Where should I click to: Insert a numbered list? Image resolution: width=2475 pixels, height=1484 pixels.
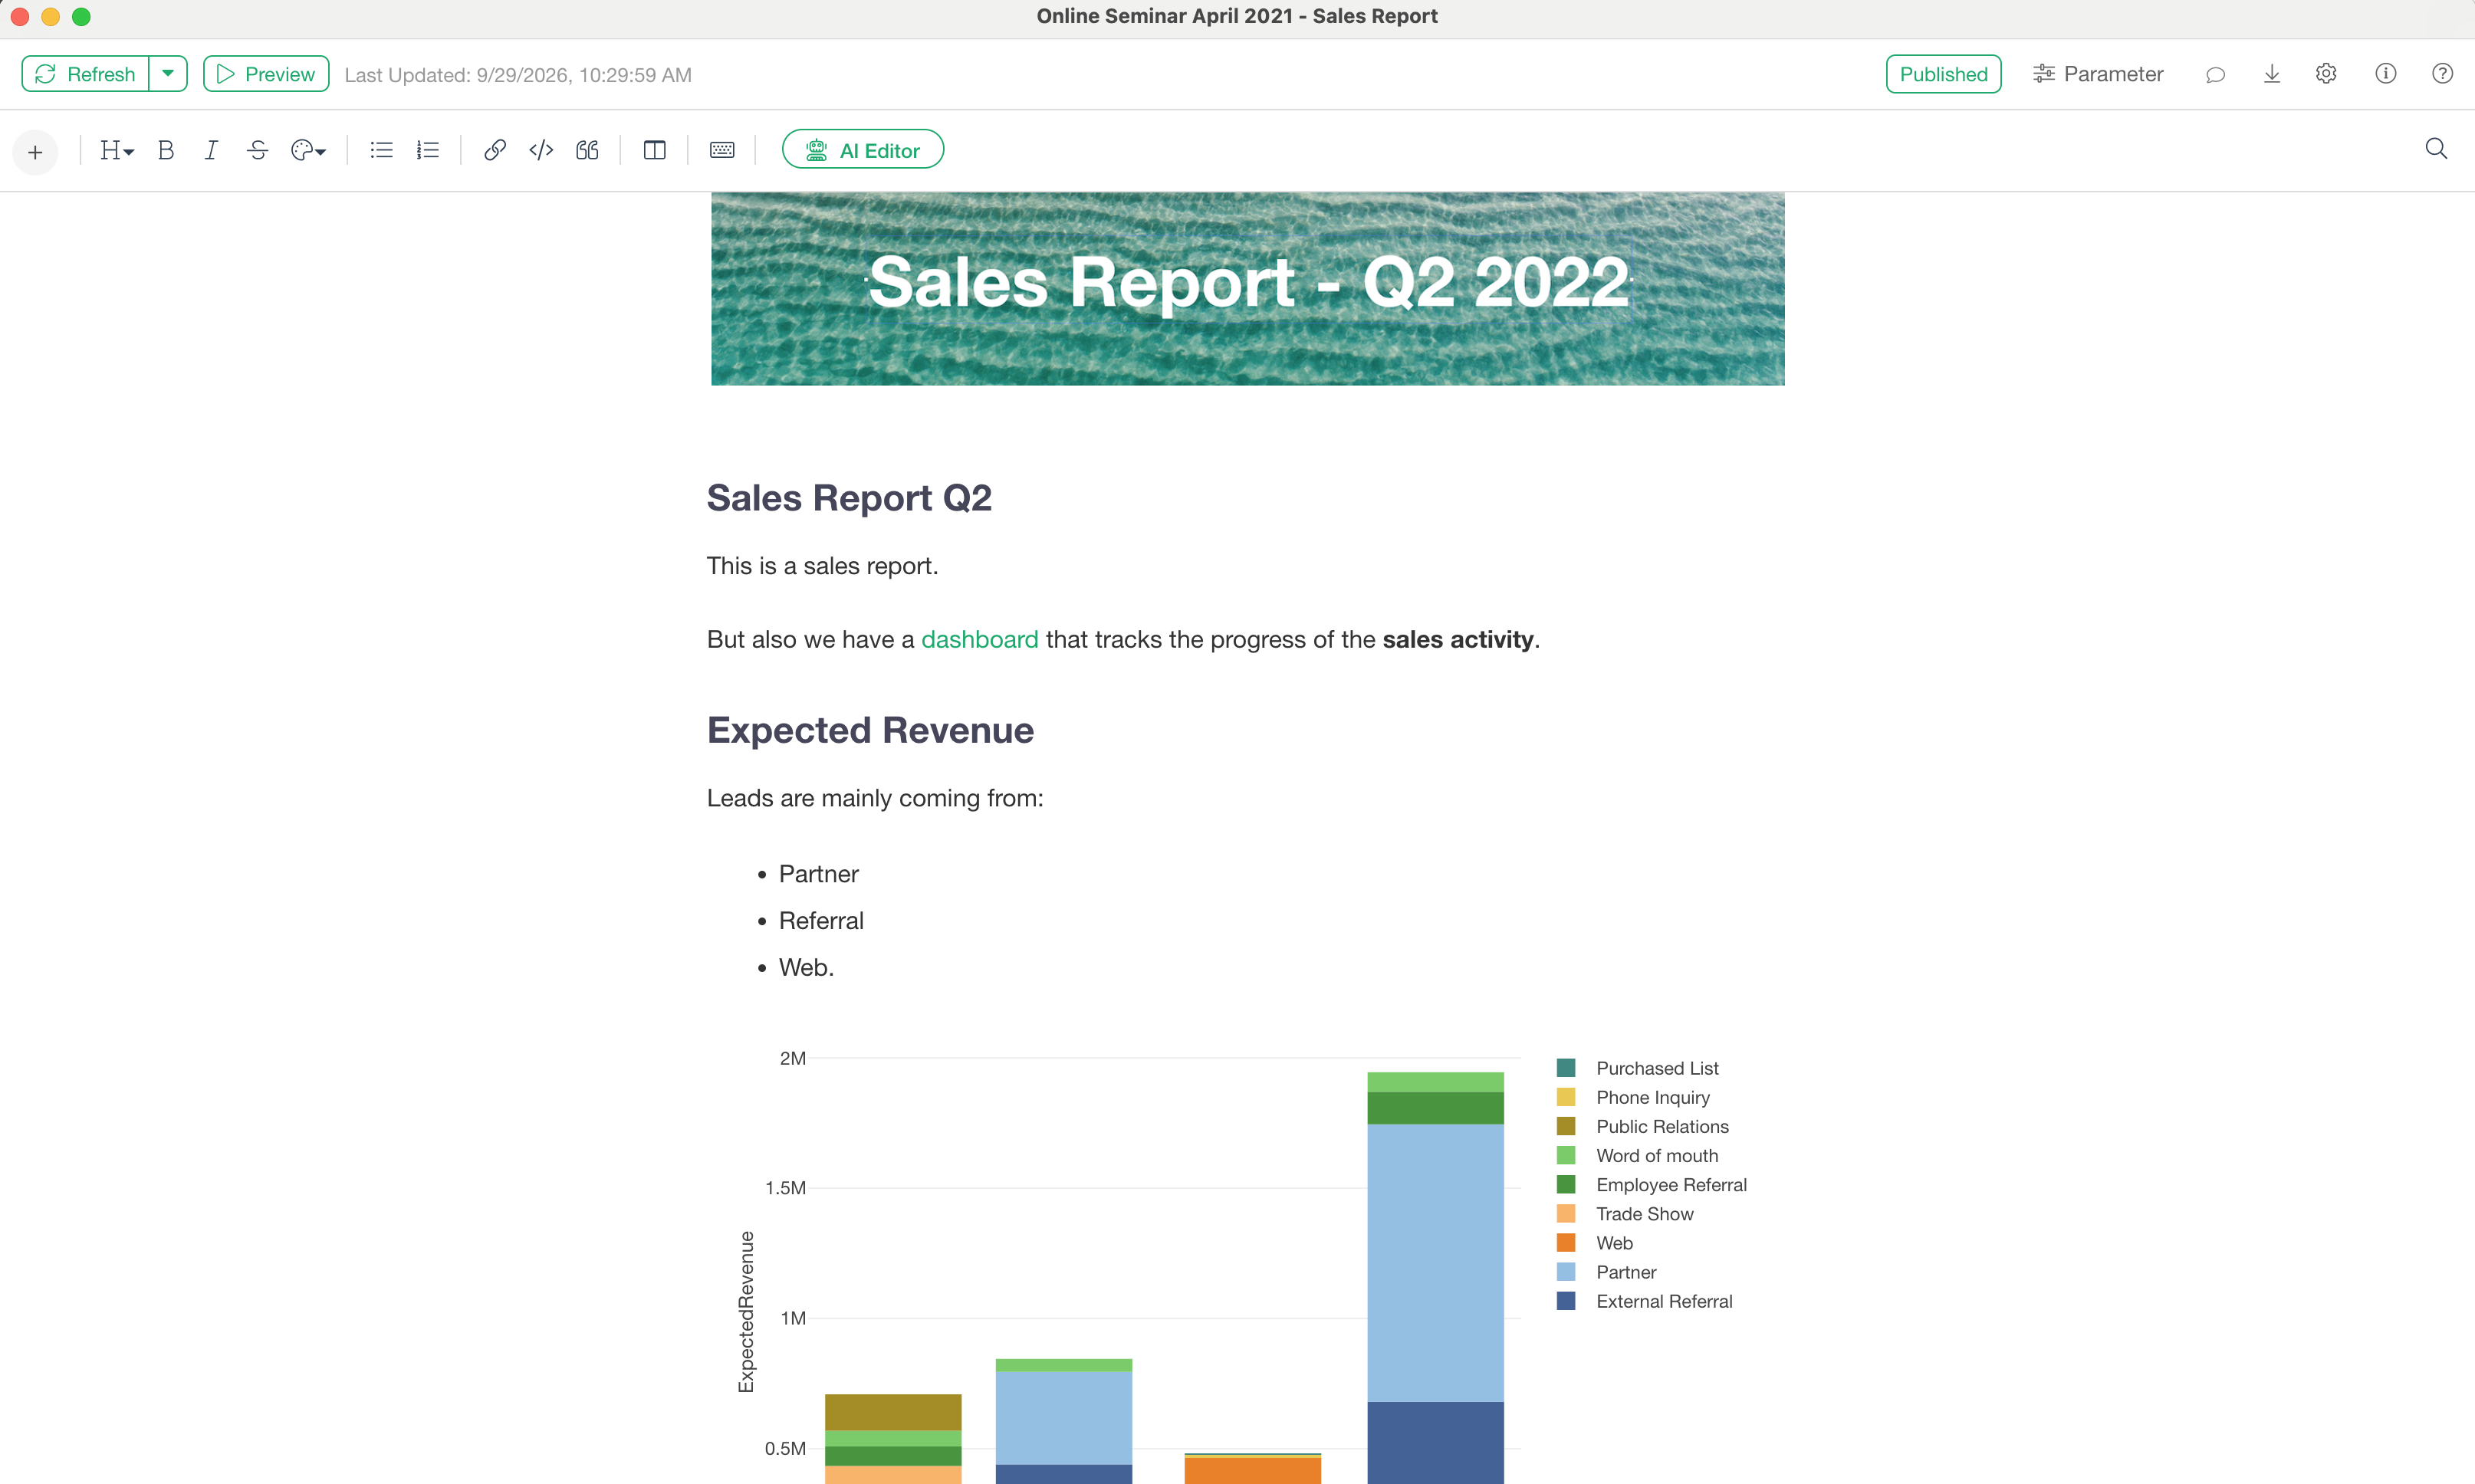pos(428,150)
